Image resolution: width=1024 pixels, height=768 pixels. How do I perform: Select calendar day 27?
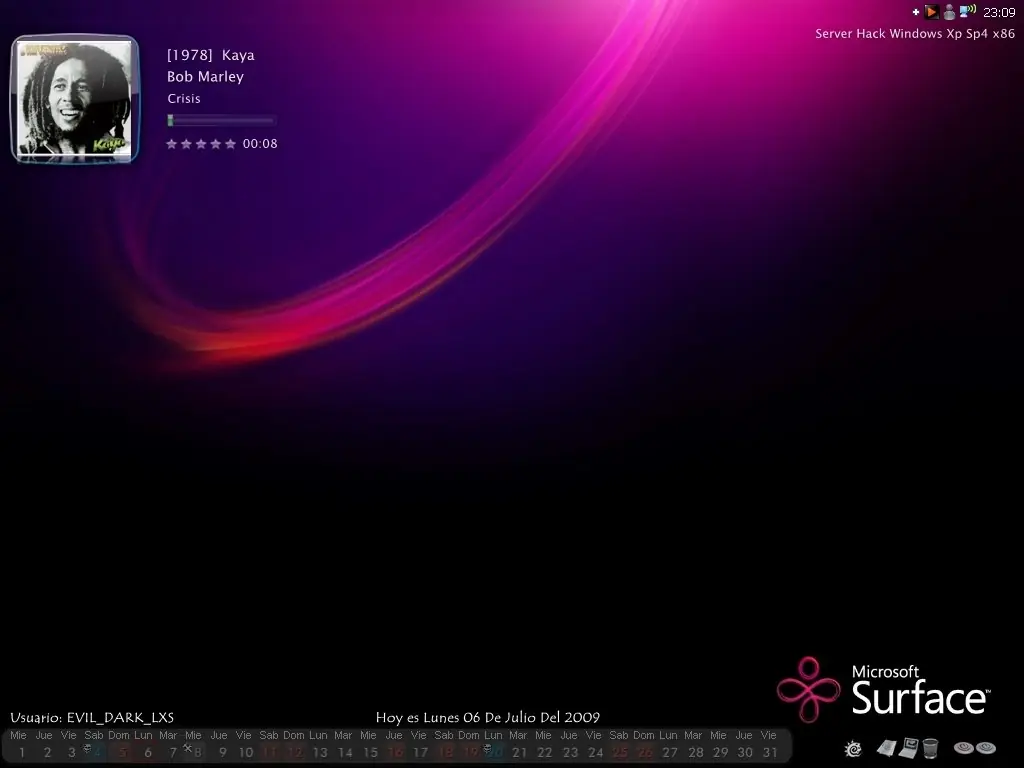tap(669, 752)
